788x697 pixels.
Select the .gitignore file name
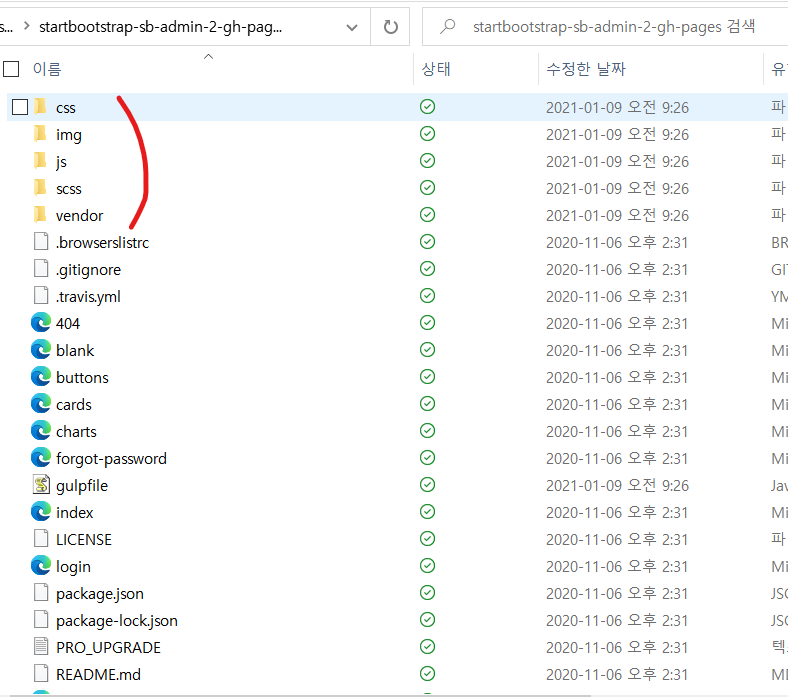pyautogui.click(x=88, y=270)
